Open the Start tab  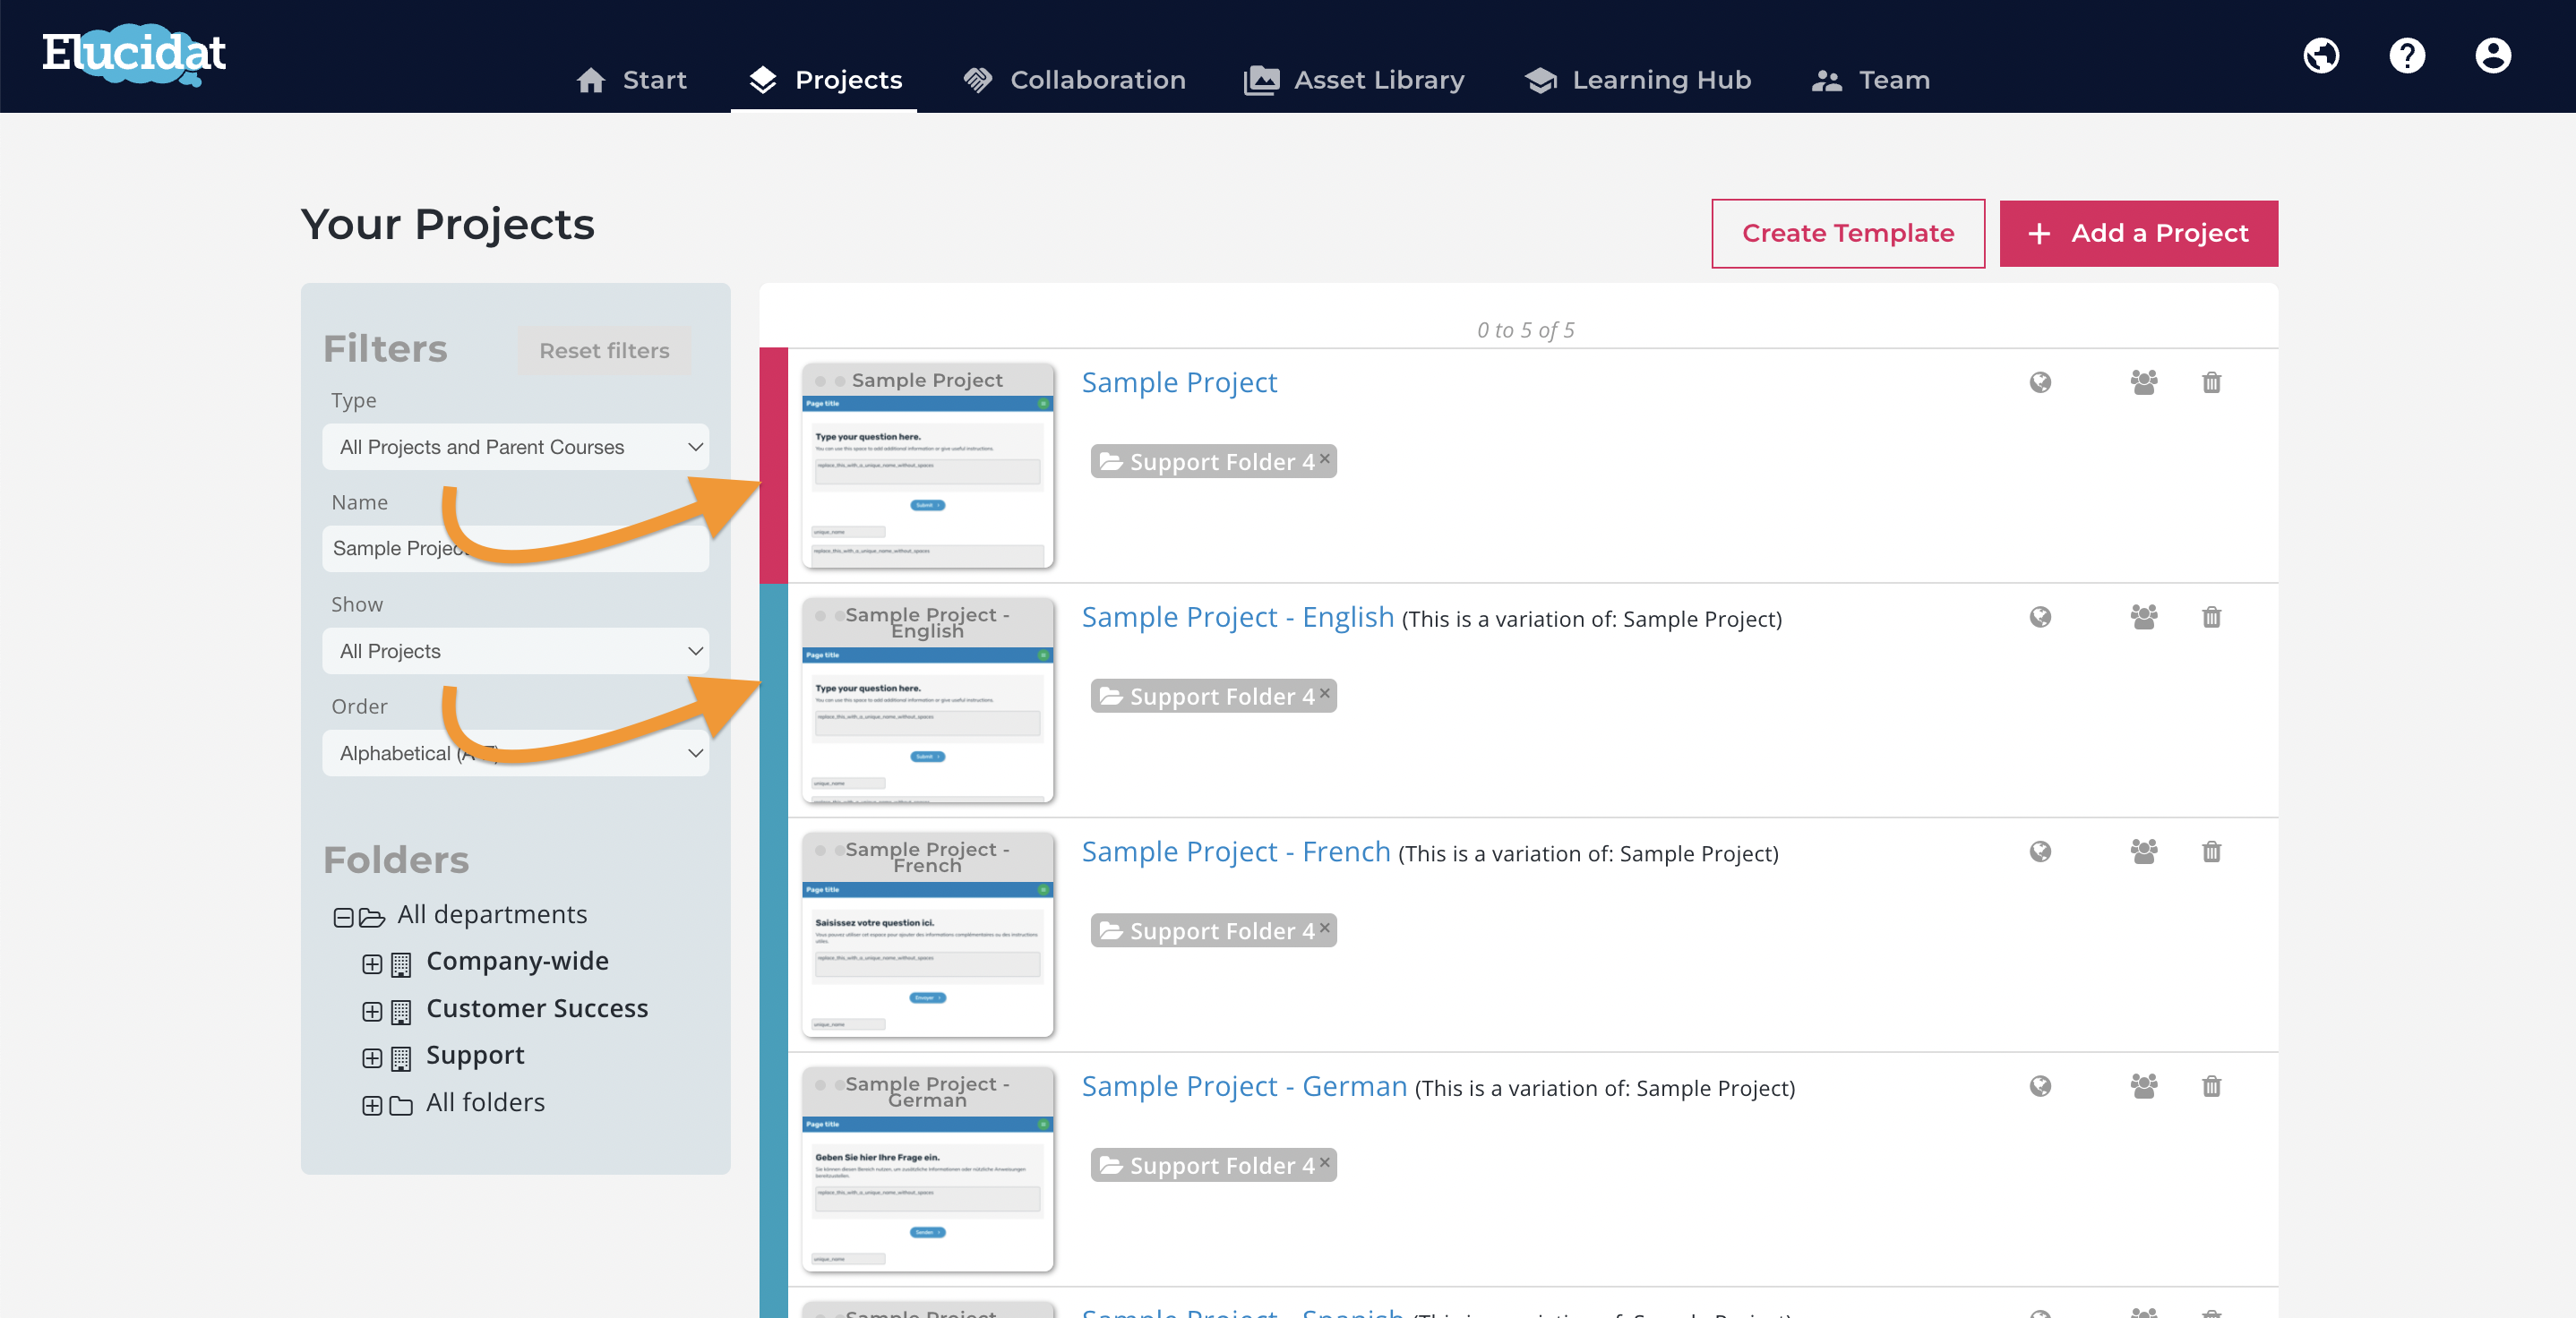(x=631, y=80)
